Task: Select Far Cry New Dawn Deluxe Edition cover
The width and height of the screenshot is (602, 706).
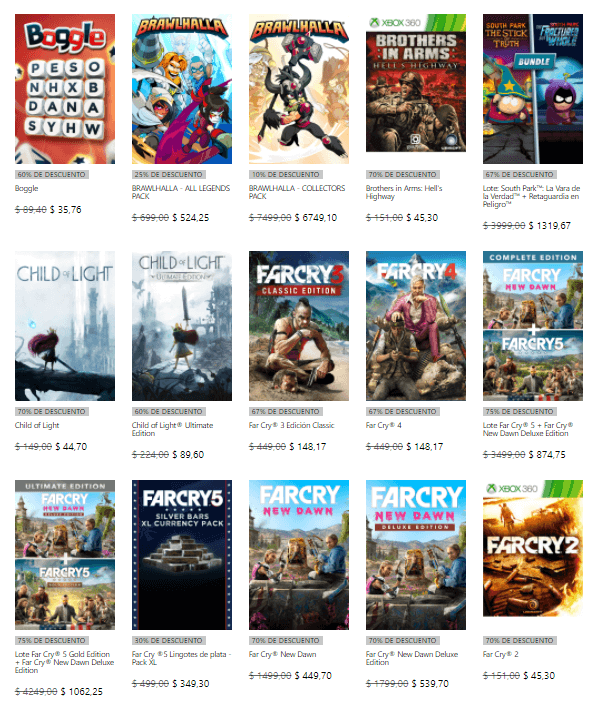Action: pyautogui.click(x=416, y=555)
